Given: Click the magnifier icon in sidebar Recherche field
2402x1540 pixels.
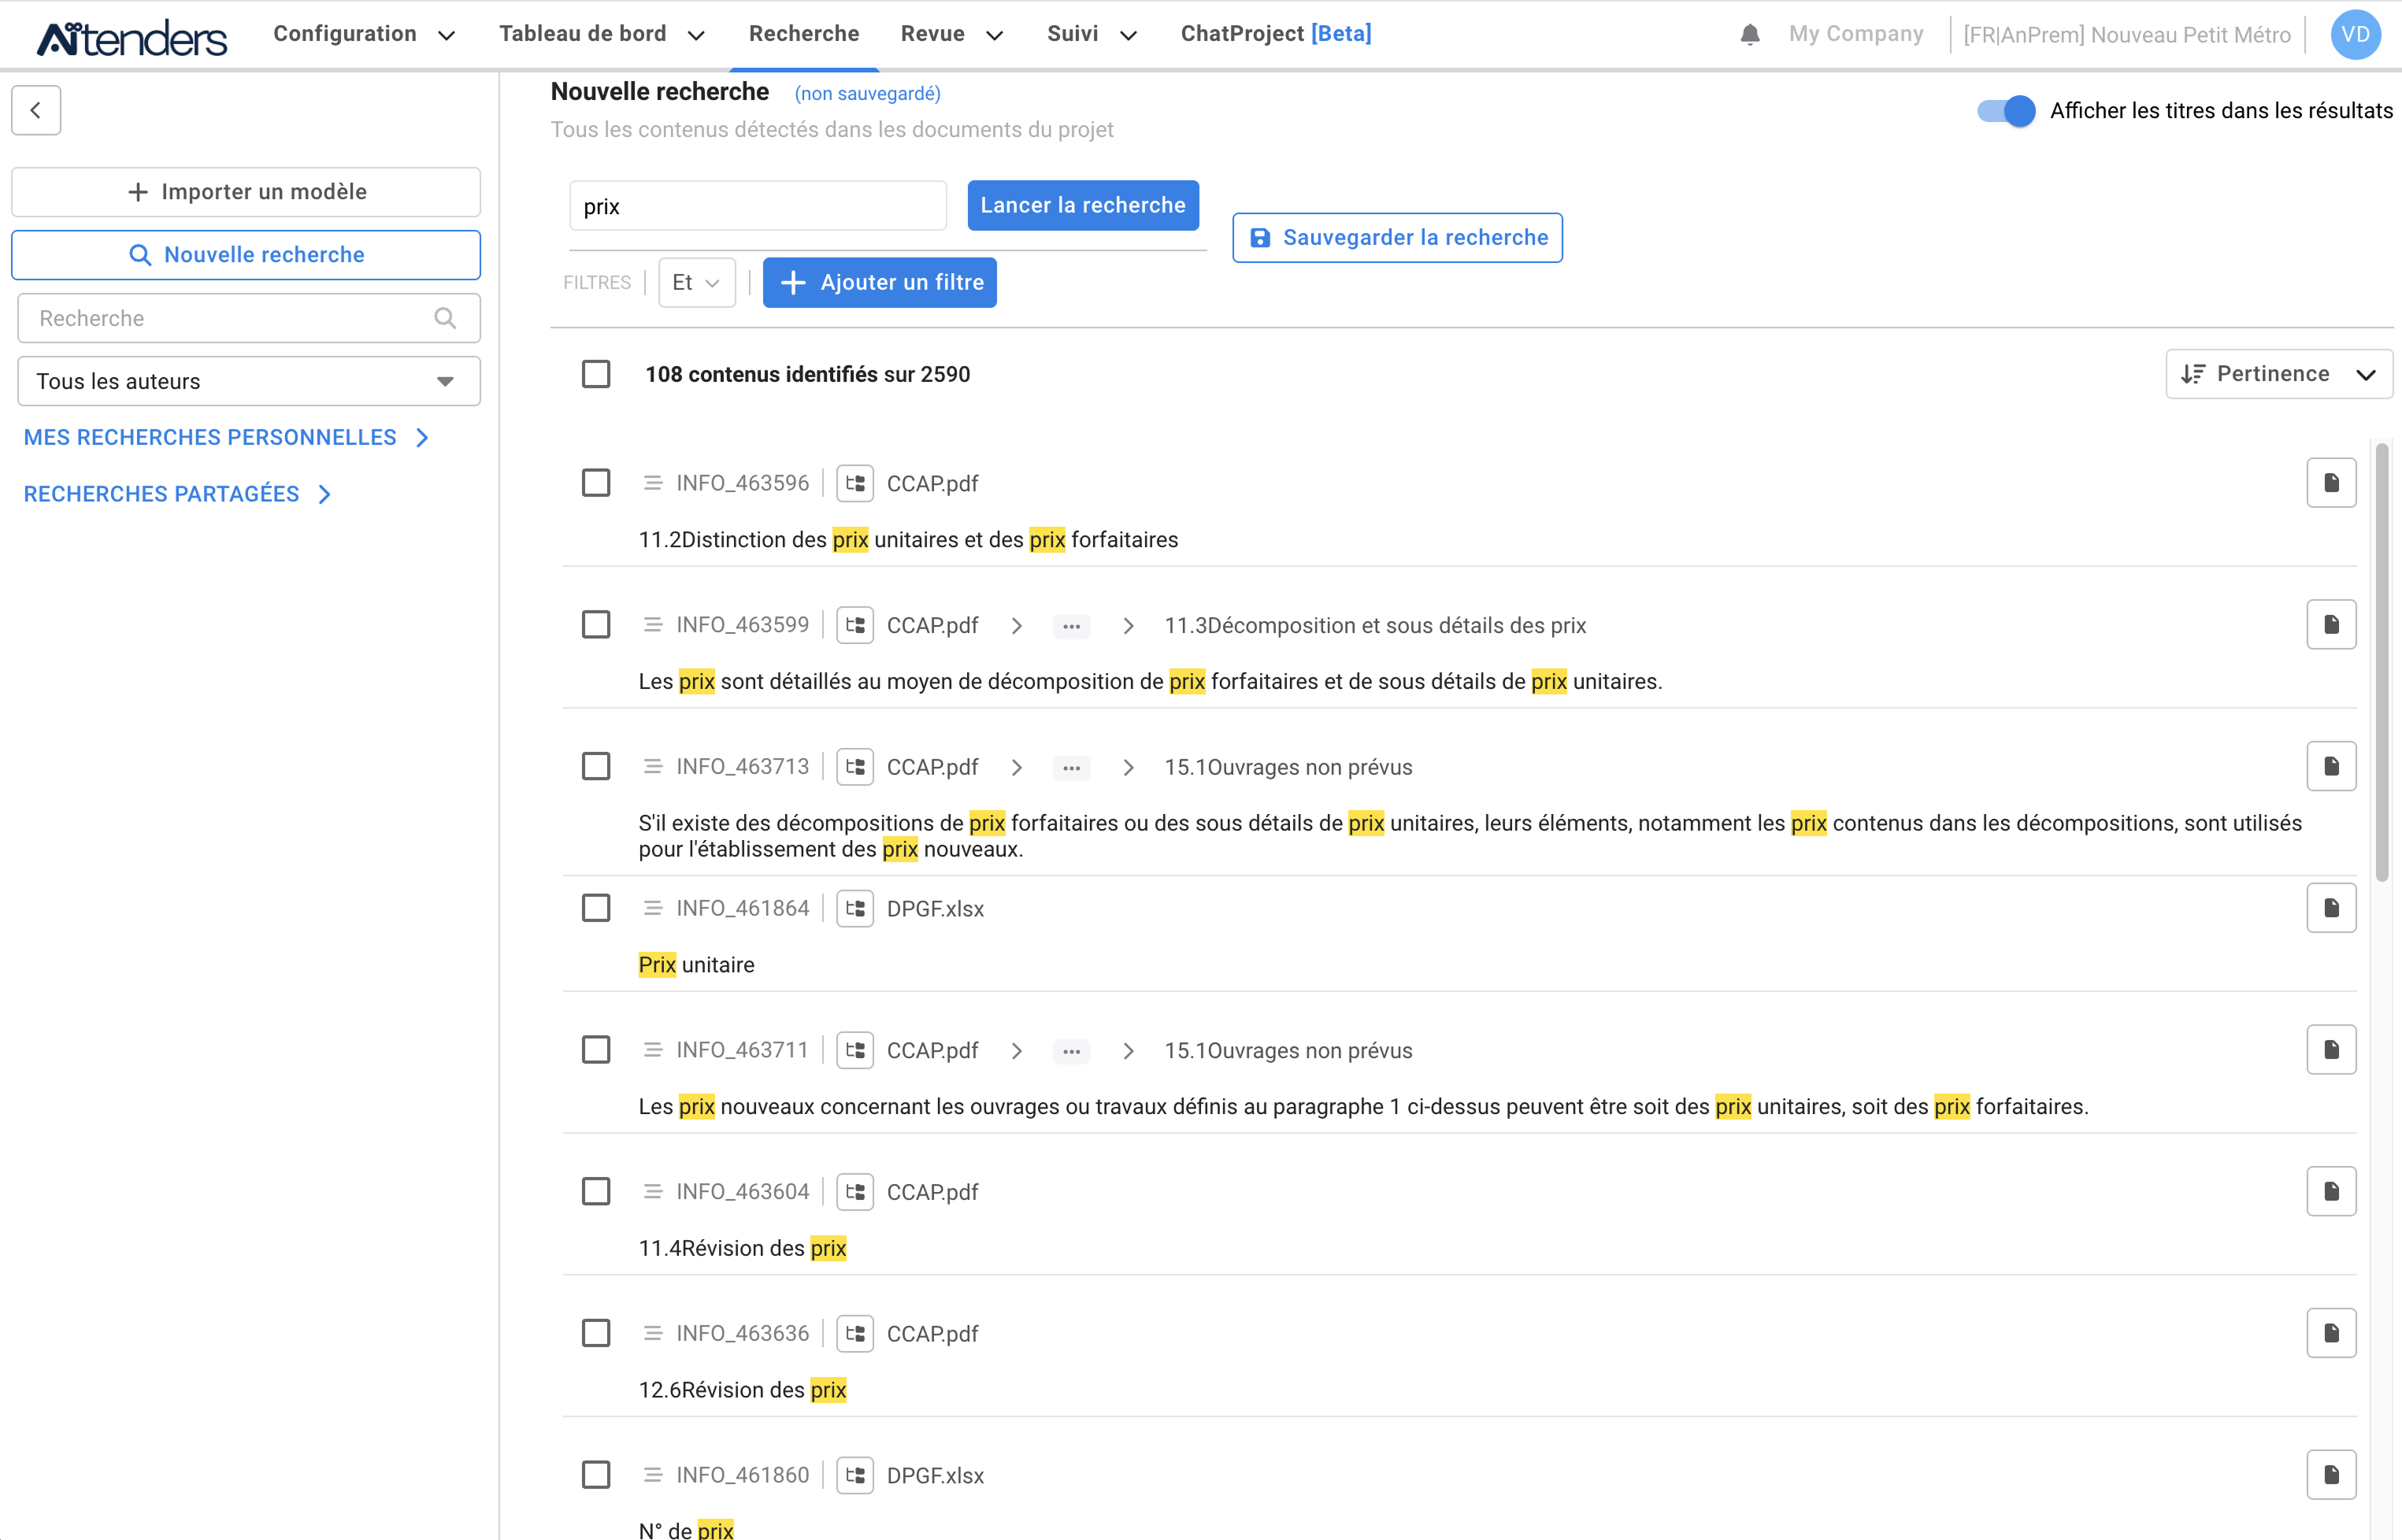Looking at the screenshot, I should (445, 318).
